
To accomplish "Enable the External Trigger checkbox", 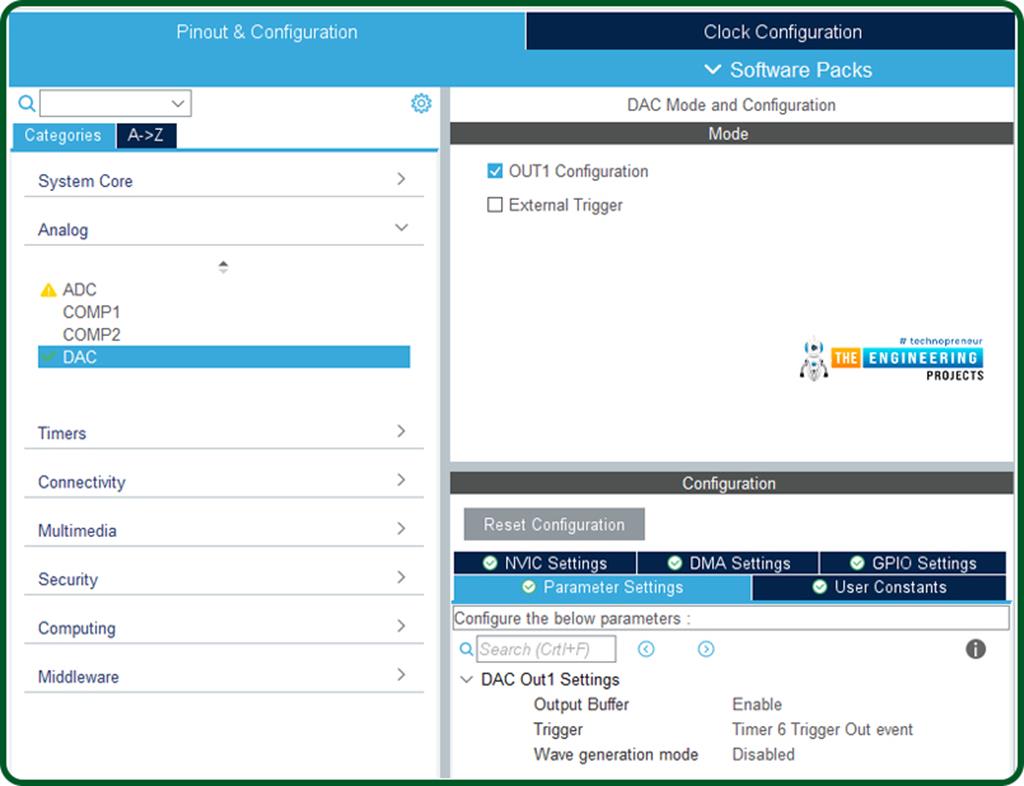I will [x=495, y=205].
